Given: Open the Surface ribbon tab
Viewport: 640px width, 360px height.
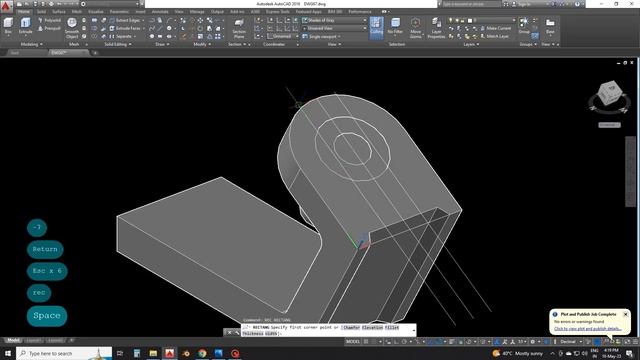Looking at the screenshot, I should point(59,12).
